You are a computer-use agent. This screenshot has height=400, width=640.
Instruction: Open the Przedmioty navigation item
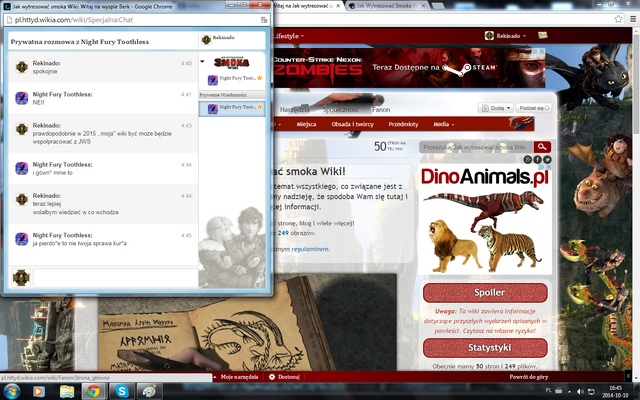[403, 124]
